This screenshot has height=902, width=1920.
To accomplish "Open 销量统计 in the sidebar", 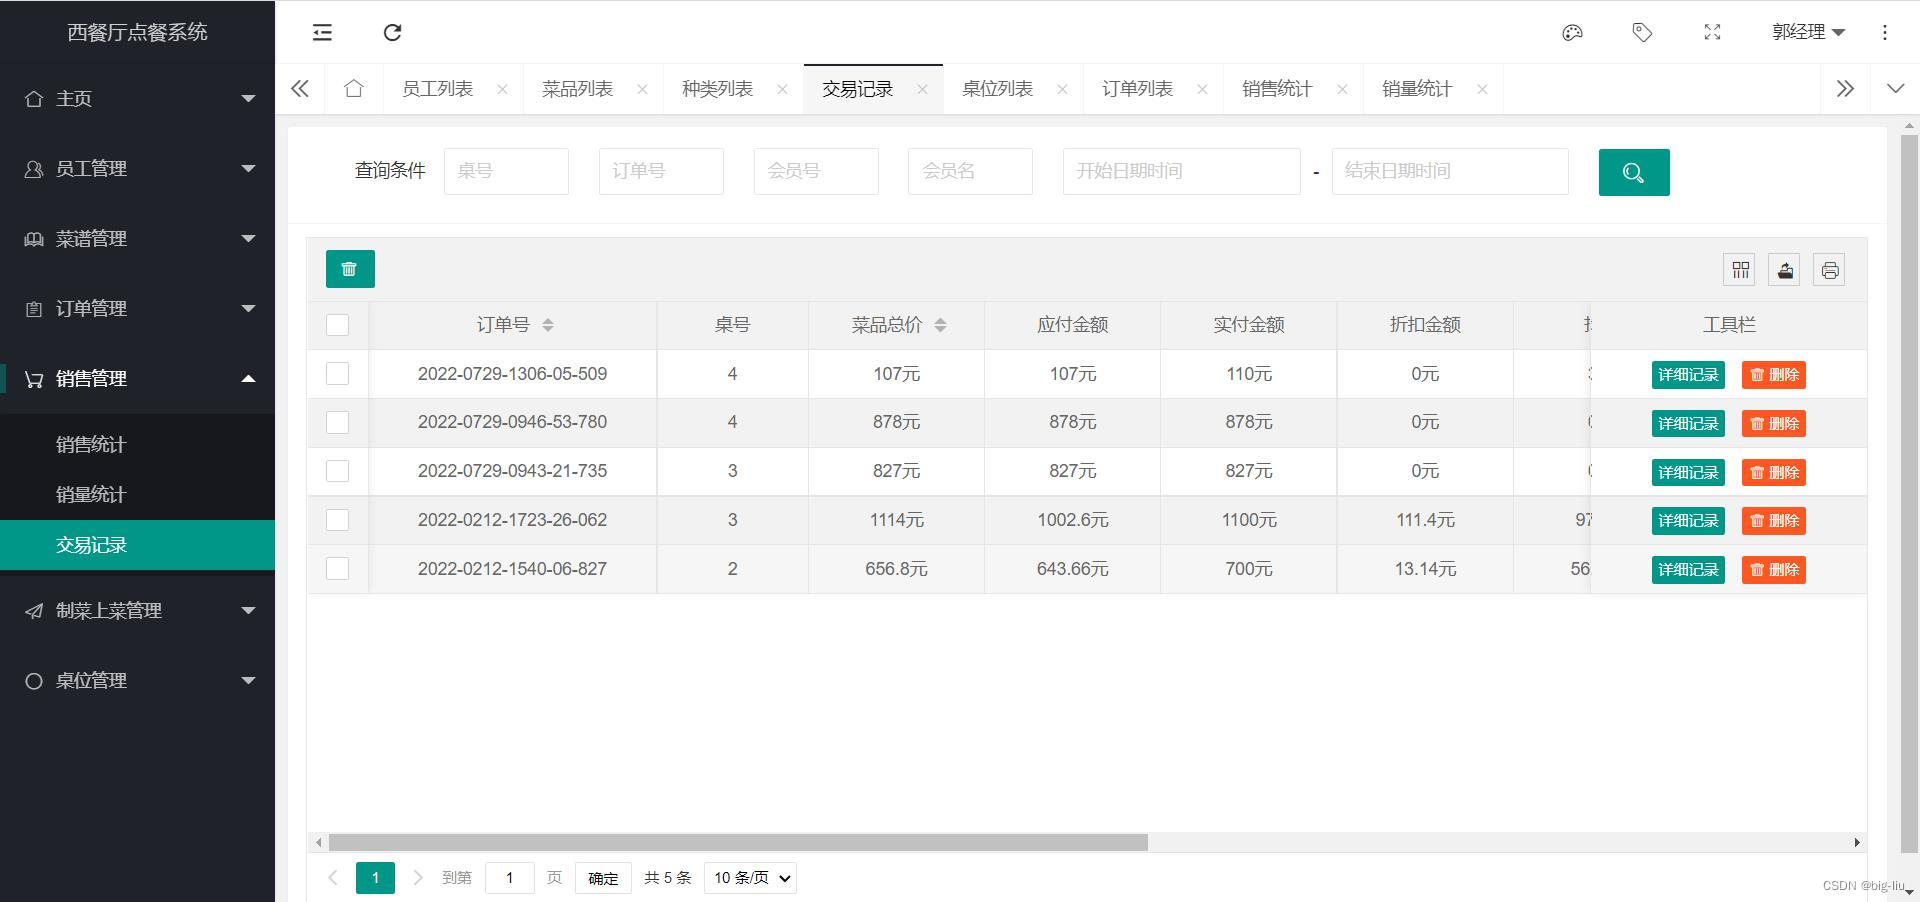I will click(x=137, y=494).
